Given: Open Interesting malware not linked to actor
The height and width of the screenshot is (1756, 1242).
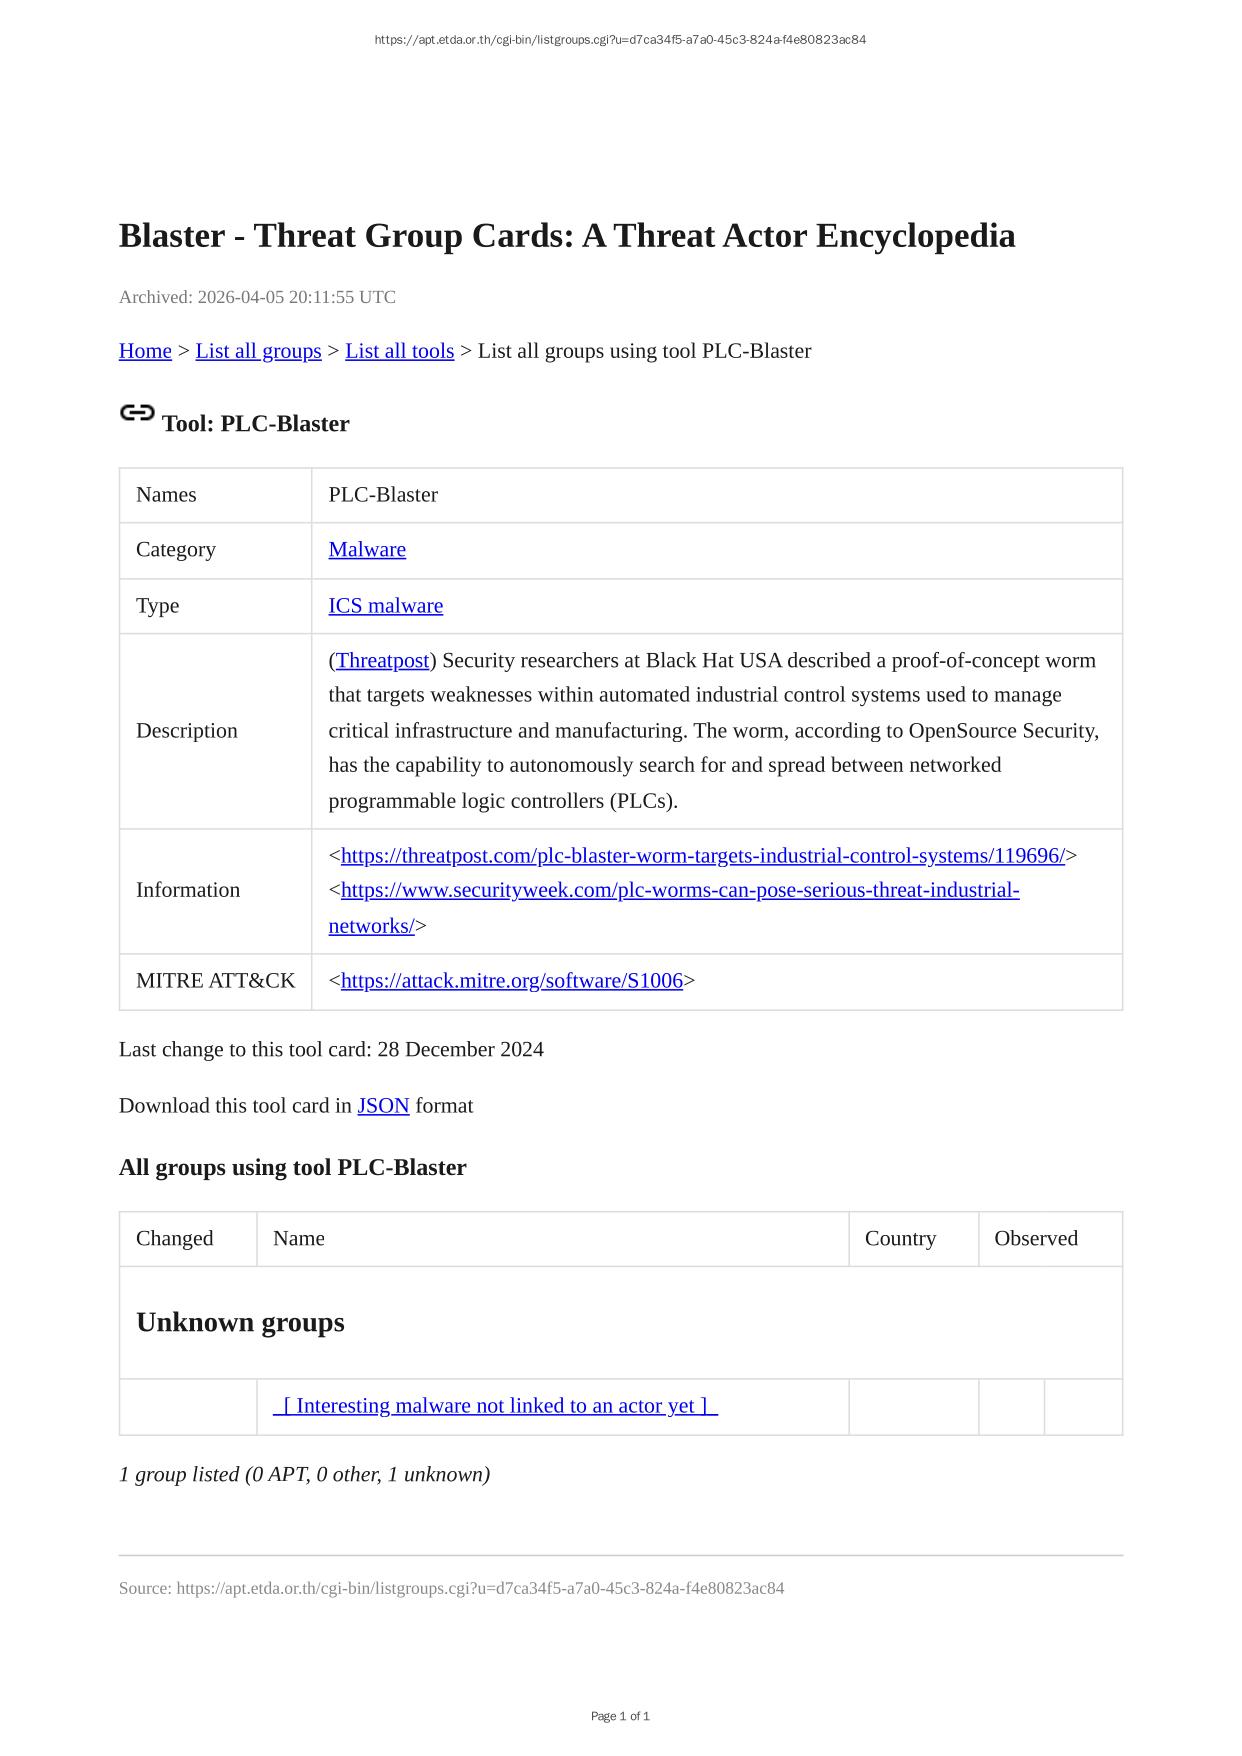Looking at the screenshot, I should click(x=495, y=1406).
